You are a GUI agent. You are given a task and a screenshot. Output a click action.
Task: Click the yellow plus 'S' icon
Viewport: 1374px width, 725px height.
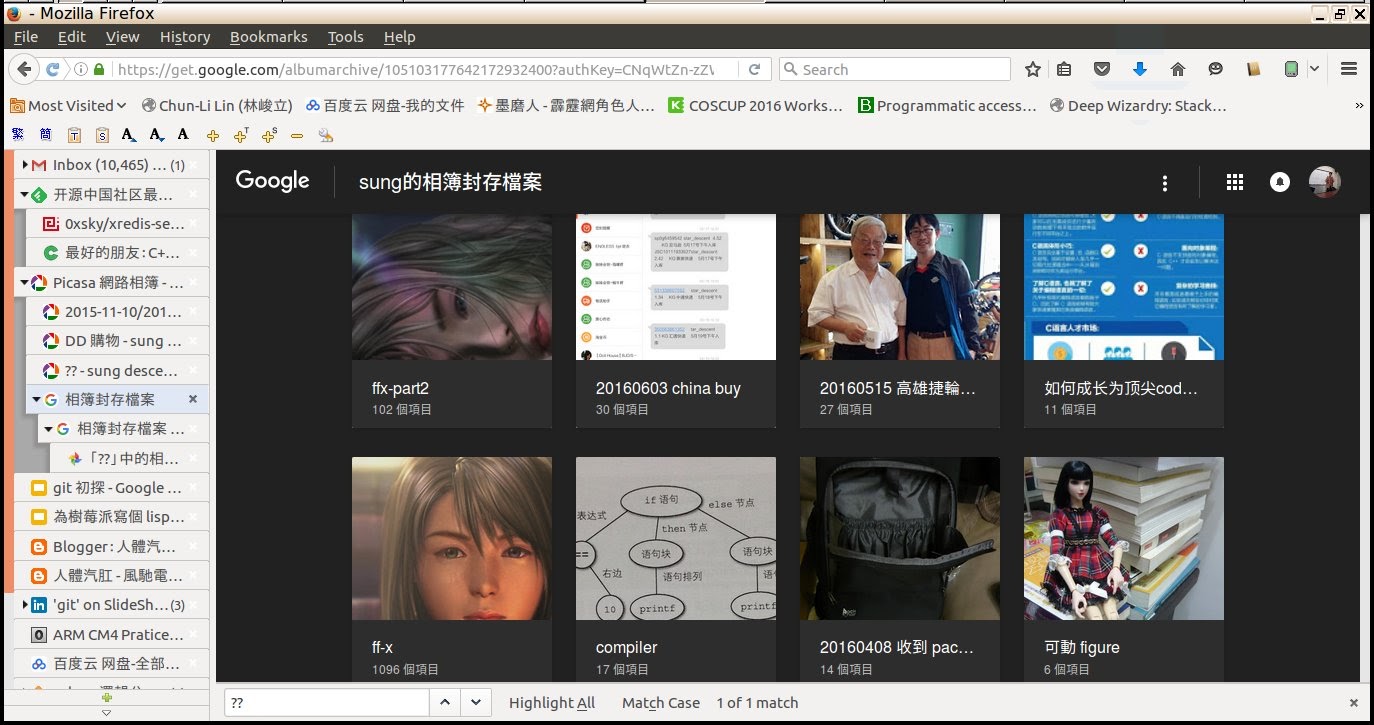point(268,135)
